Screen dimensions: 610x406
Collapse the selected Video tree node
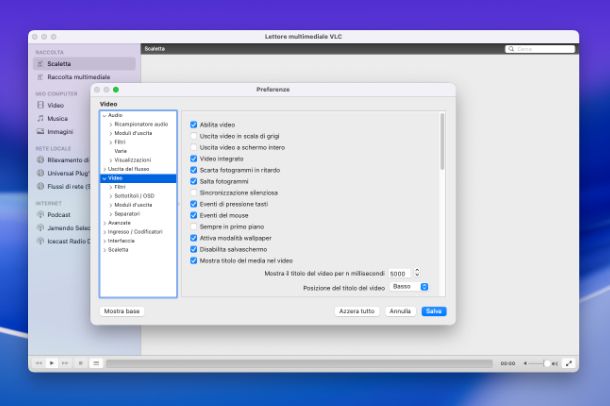[x=104, y=178]
